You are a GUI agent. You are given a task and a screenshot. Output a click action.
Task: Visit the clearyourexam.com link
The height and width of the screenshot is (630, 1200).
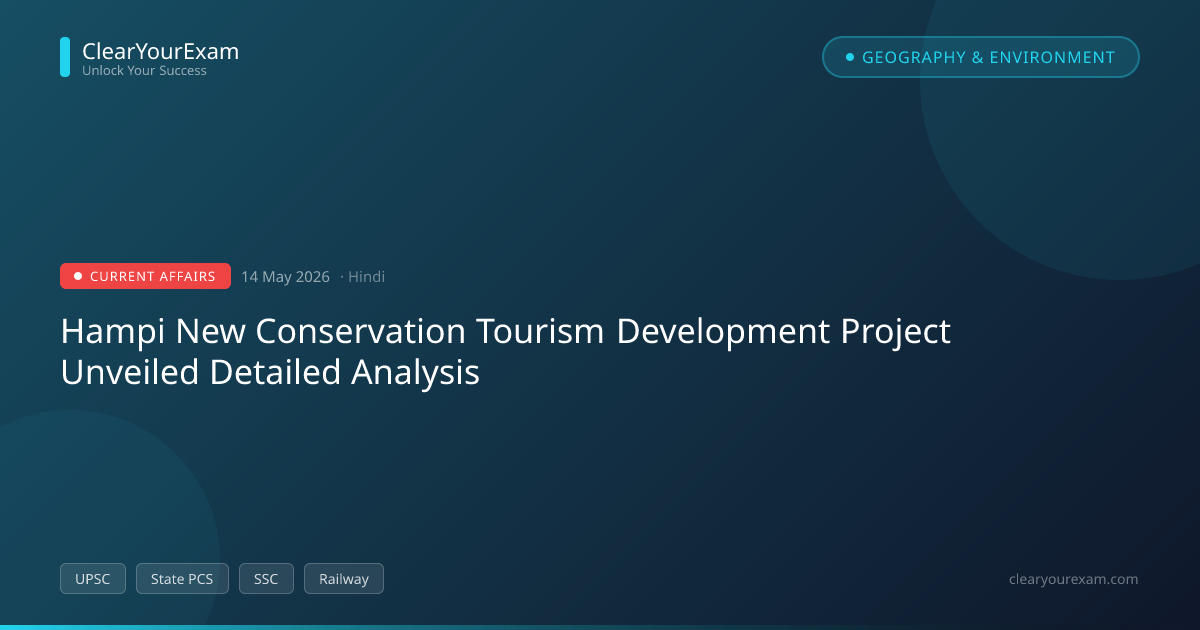tap(1074, 579)
